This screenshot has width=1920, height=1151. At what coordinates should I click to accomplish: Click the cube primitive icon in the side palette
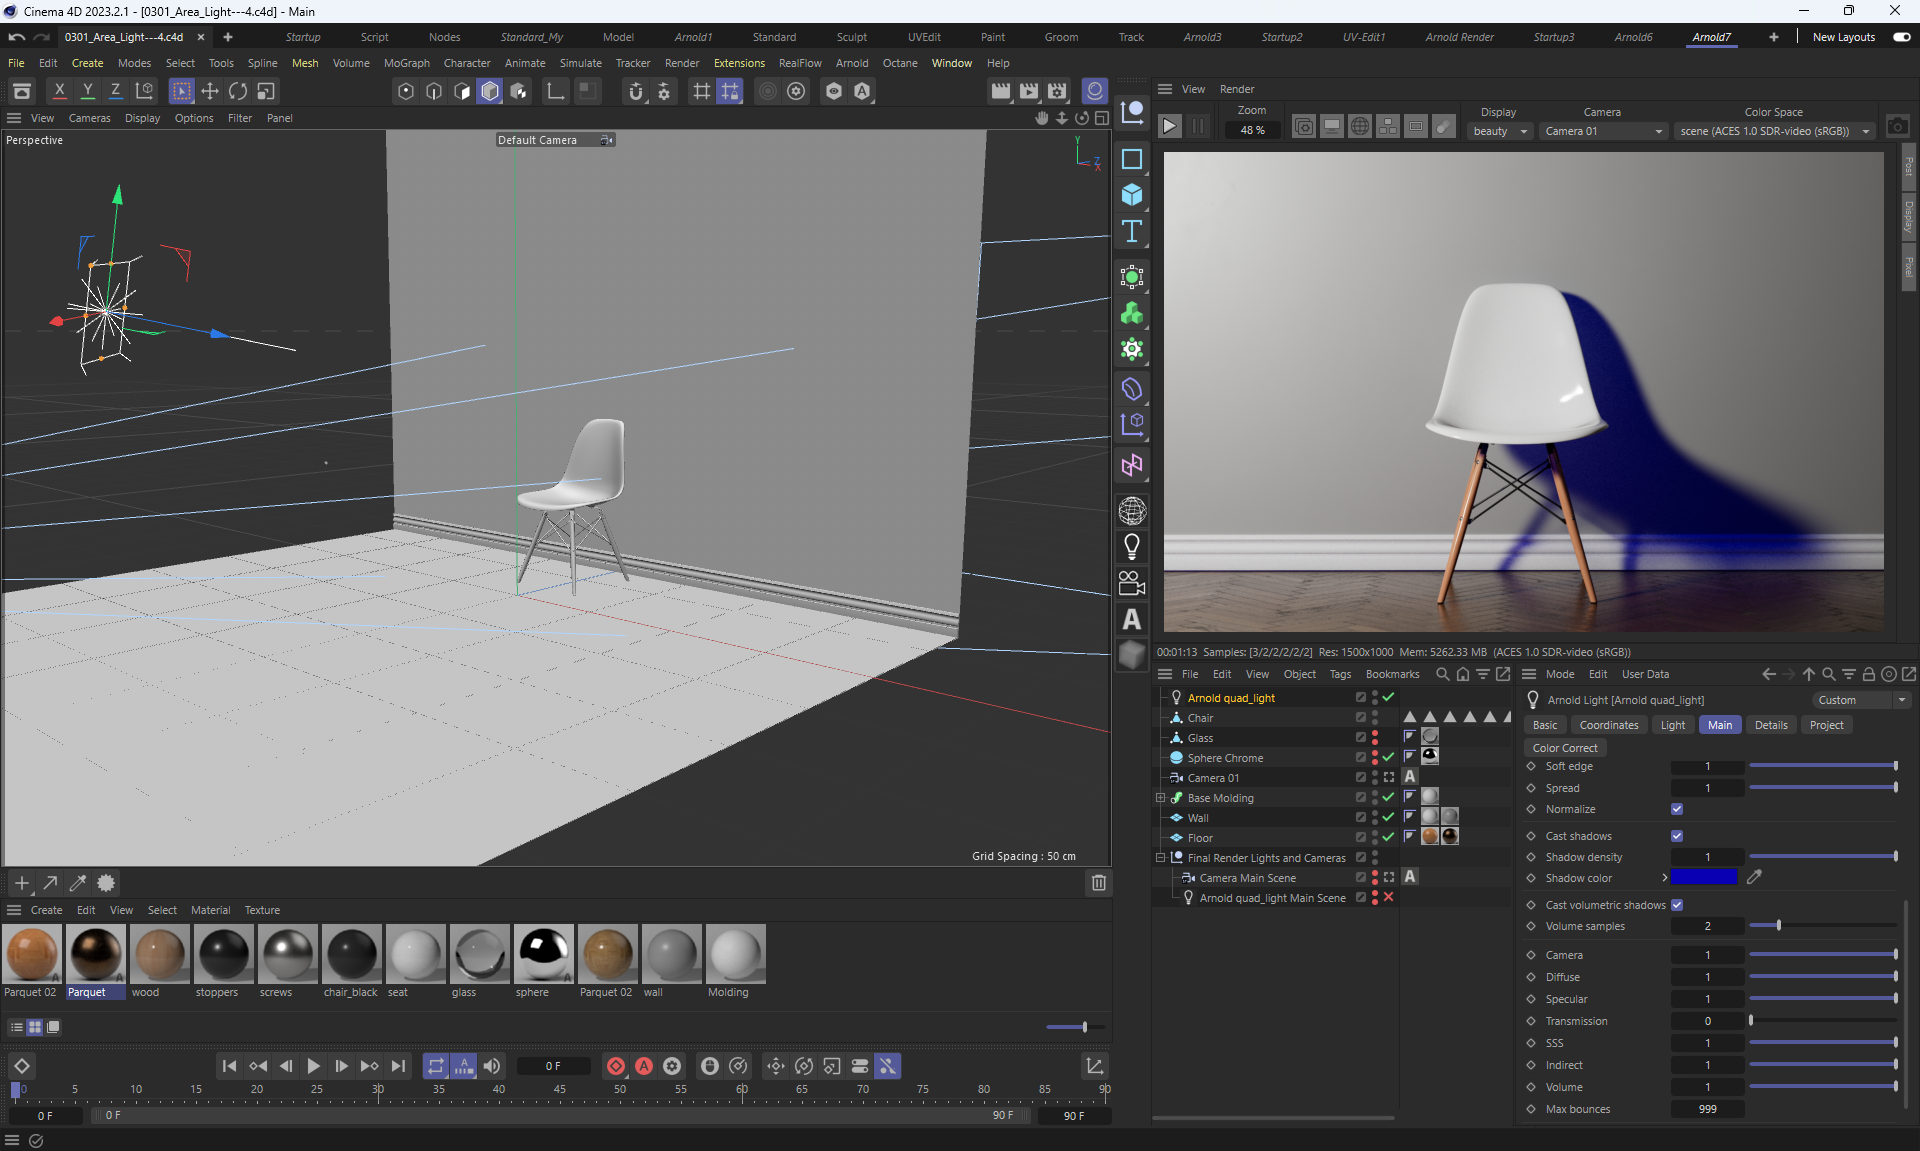coord(1132,195)
